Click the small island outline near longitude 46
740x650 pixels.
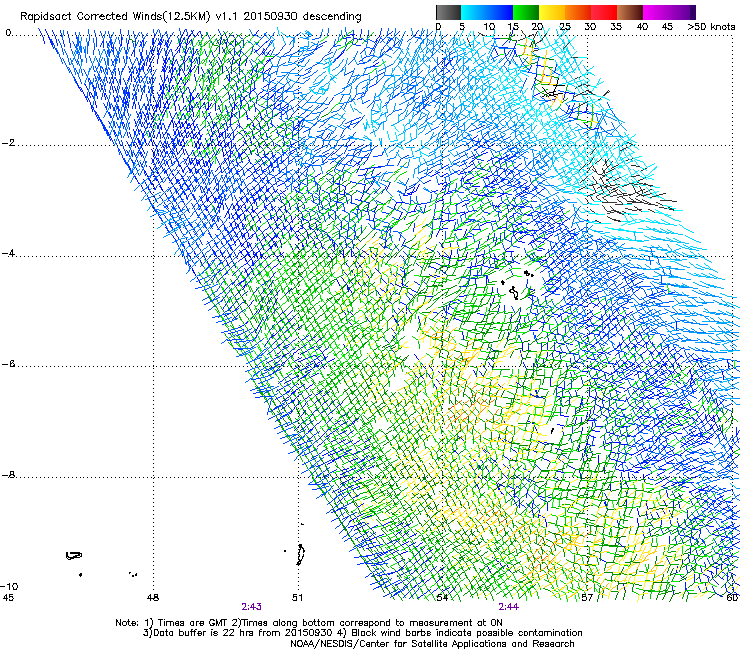coord(74,556)
